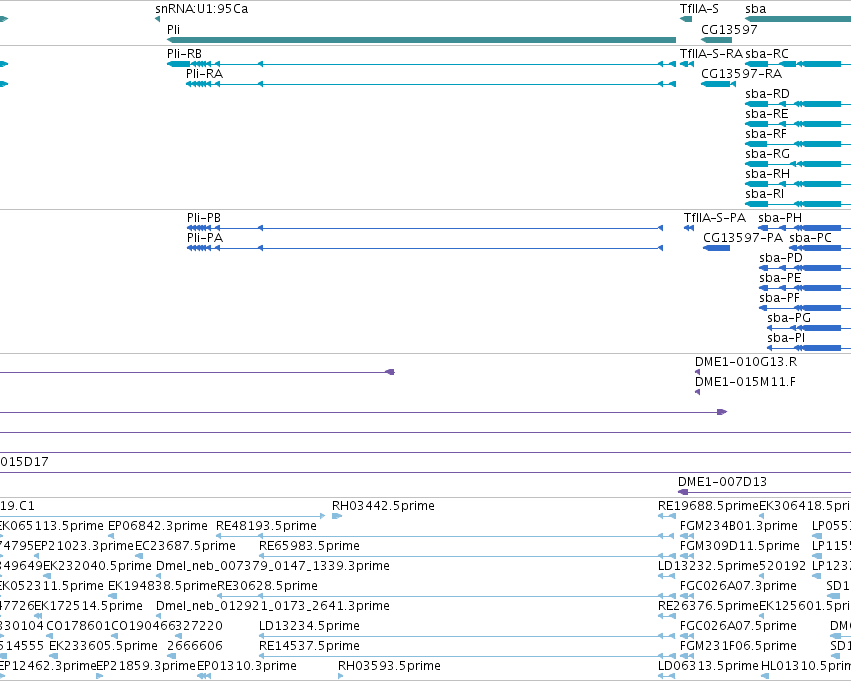Select the sba-PI protein feature
Image resolution: width=851 pixels, height=681 pixels.
point(809,349)
